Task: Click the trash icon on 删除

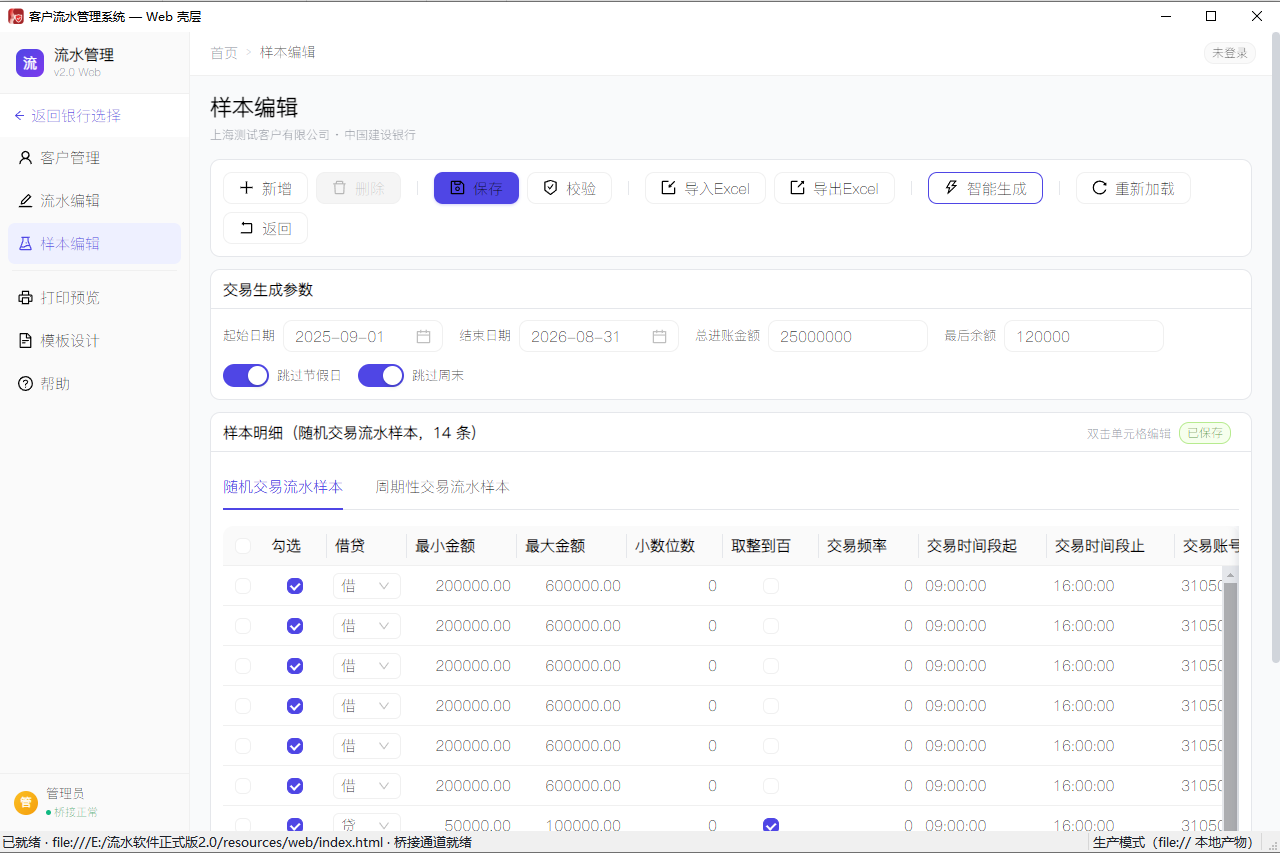Action: coord(339,188)
